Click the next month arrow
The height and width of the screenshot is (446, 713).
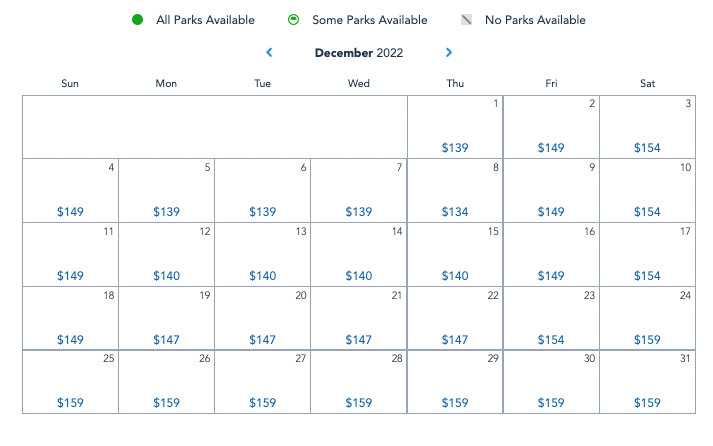(x=449, y=52)
